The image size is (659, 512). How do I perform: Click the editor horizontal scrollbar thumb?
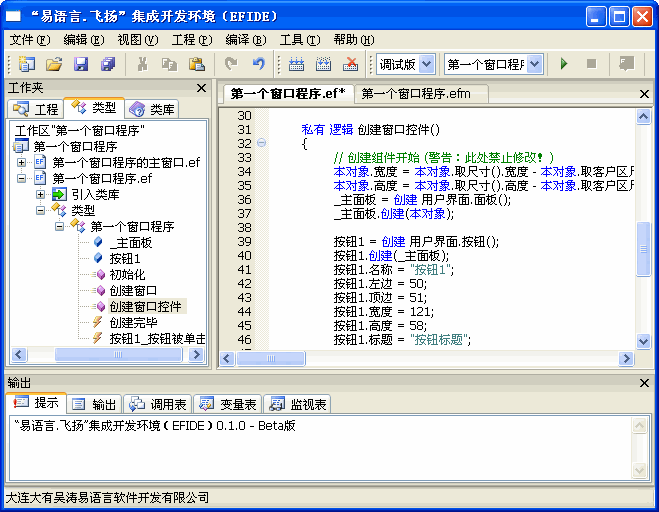tap(271, 359)
